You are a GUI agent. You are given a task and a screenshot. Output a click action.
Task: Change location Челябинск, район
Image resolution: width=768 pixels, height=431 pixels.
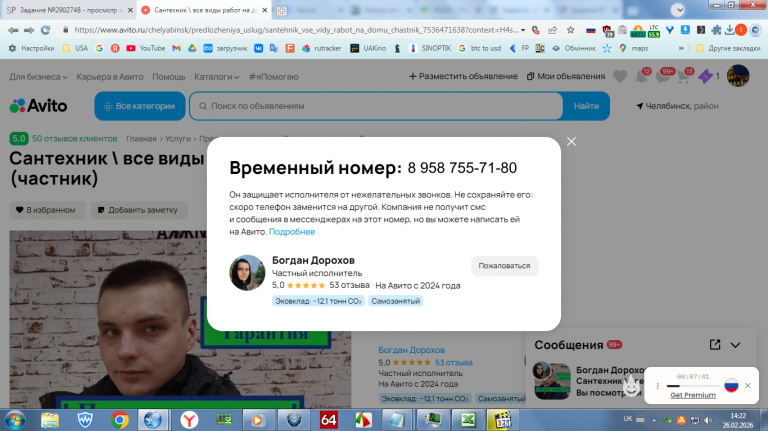[677, 106]
